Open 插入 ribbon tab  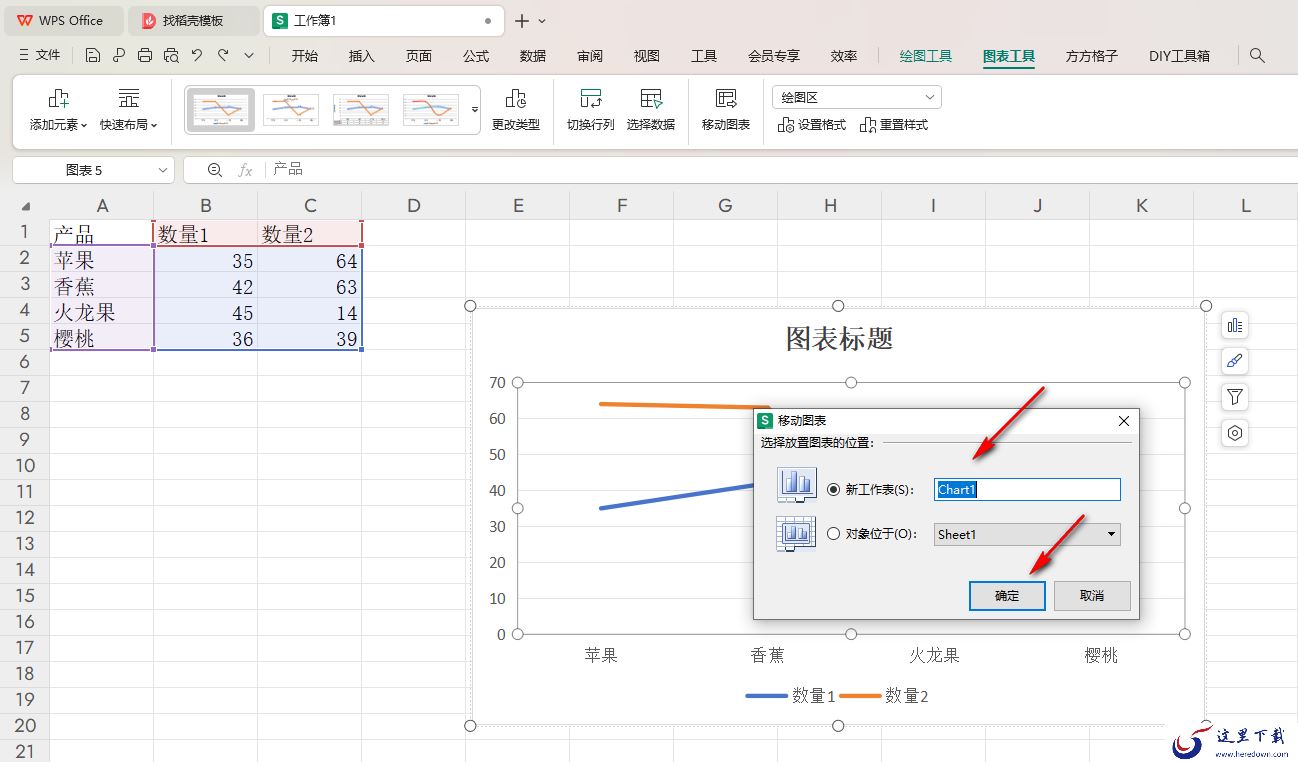click(x=361, y=56)
